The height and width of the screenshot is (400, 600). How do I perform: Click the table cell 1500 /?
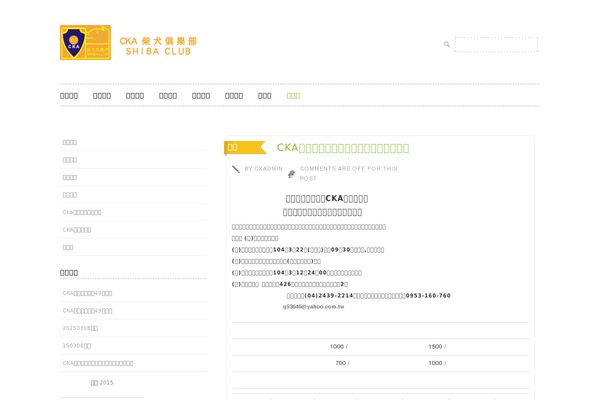click(437, 346)
